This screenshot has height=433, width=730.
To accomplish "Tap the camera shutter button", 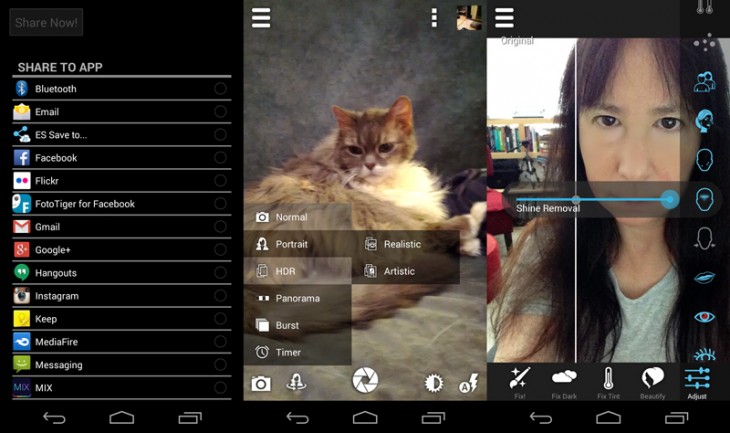I will click(x=365, y=380).
